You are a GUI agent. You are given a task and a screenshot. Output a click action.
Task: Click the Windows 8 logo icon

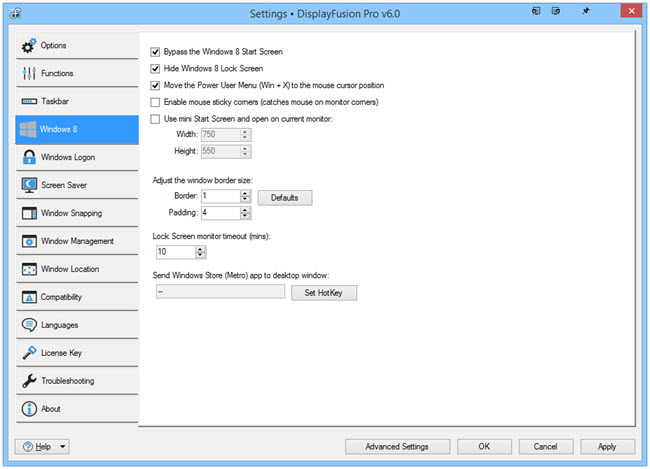coord(28,129)
